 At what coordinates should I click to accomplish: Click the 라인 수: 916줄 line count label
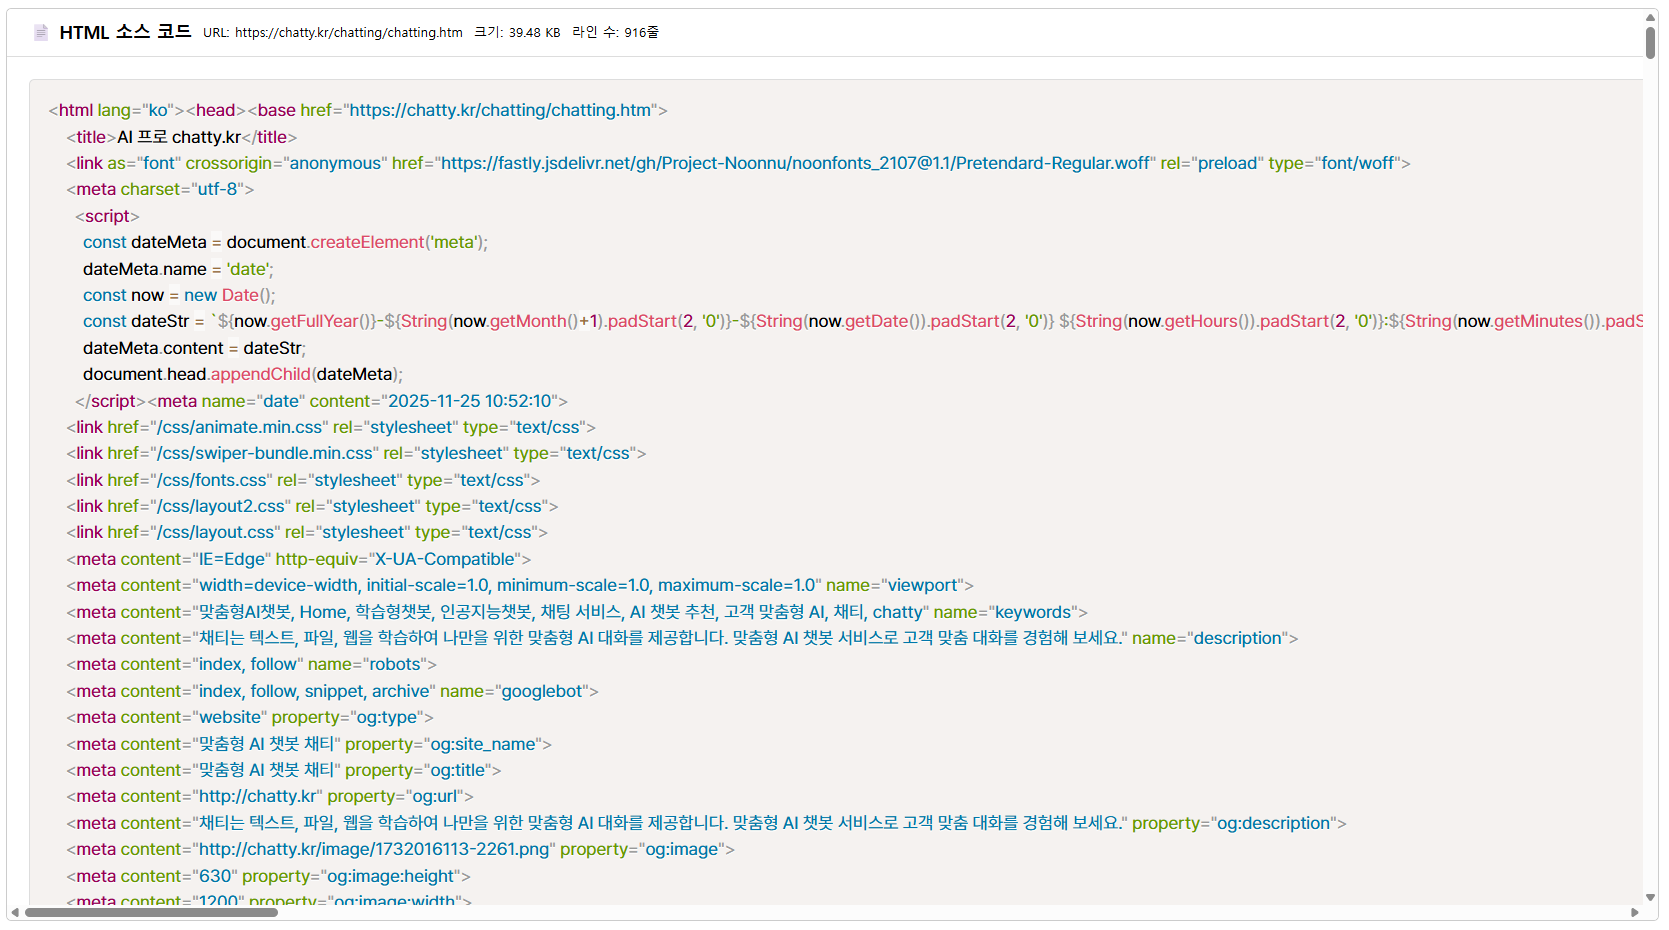pos(615,33)
